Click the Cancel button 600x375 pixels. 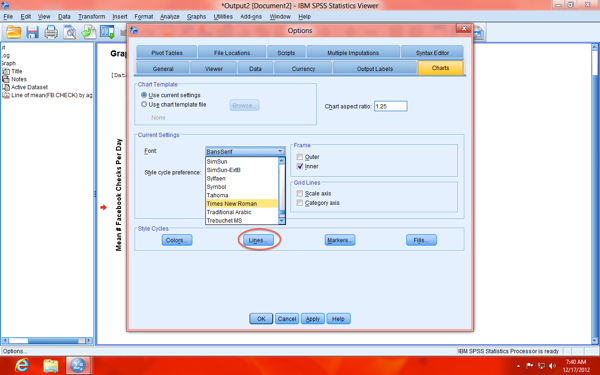click(287, 319)
